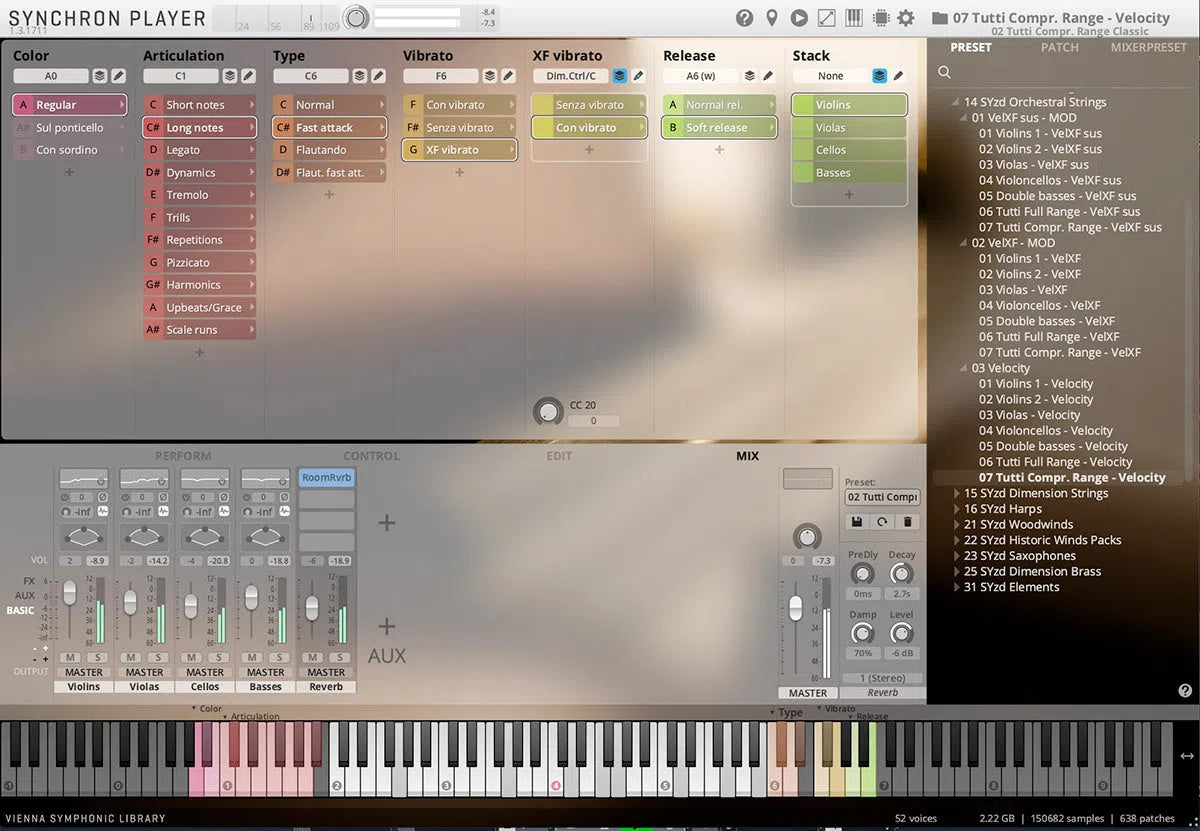Select the Pizzicato articulation
The image size is (1200, 831).
click(198, 262)
